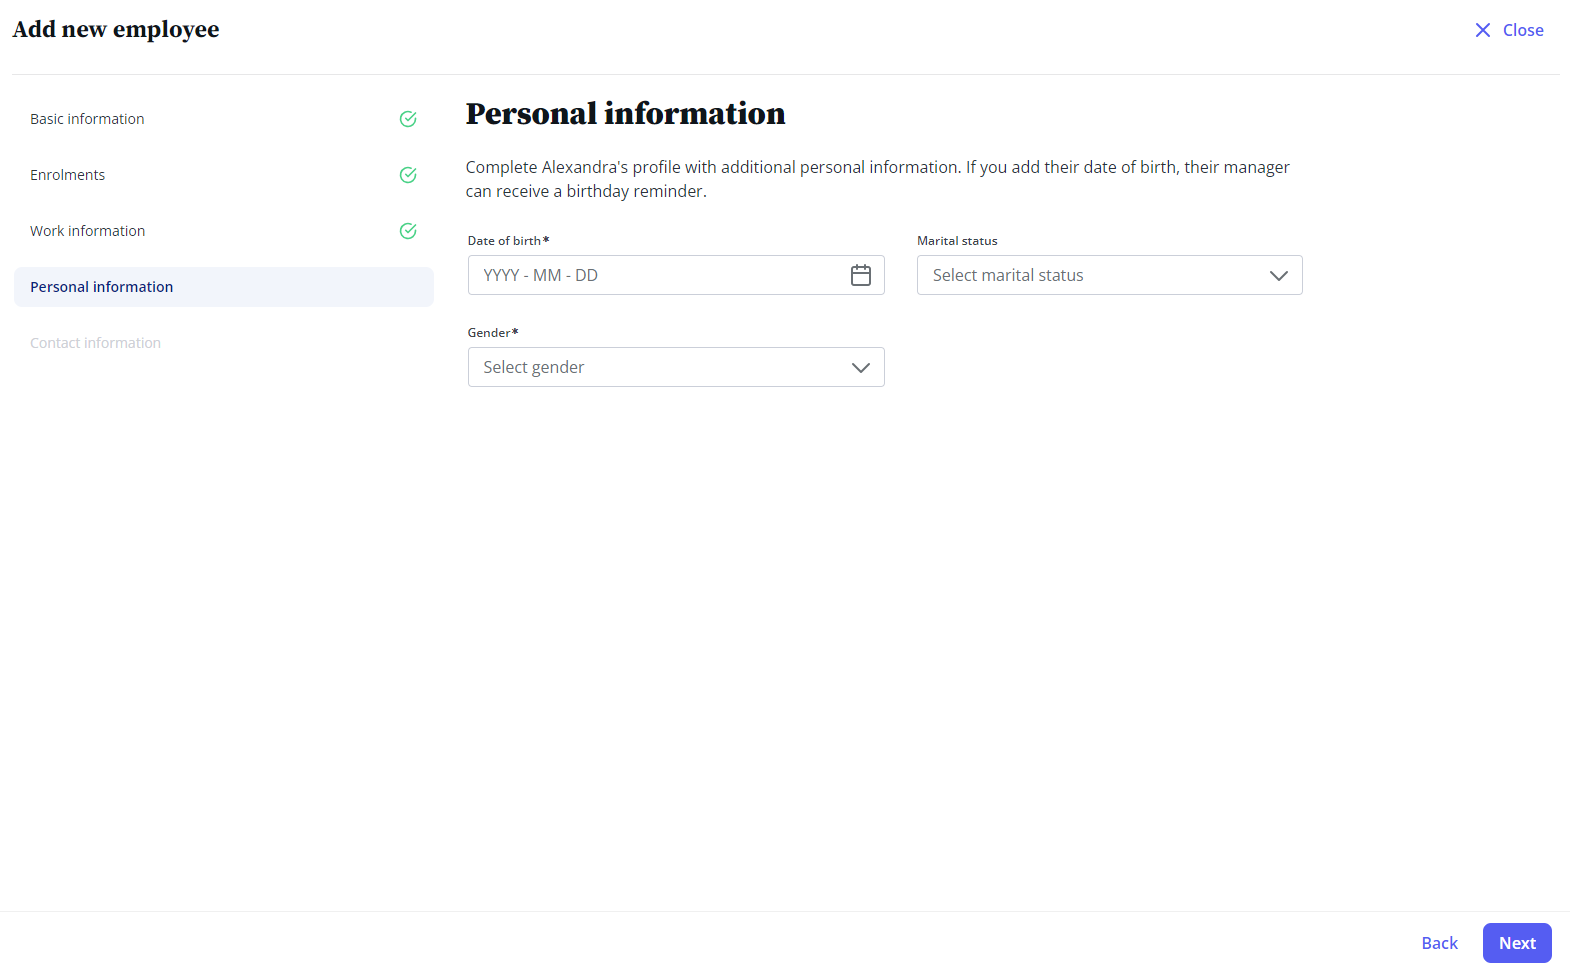The height and width of the screenshot is (970, 1570).
Task: Click the X icon beside Close
Action: pos(1482,30)
